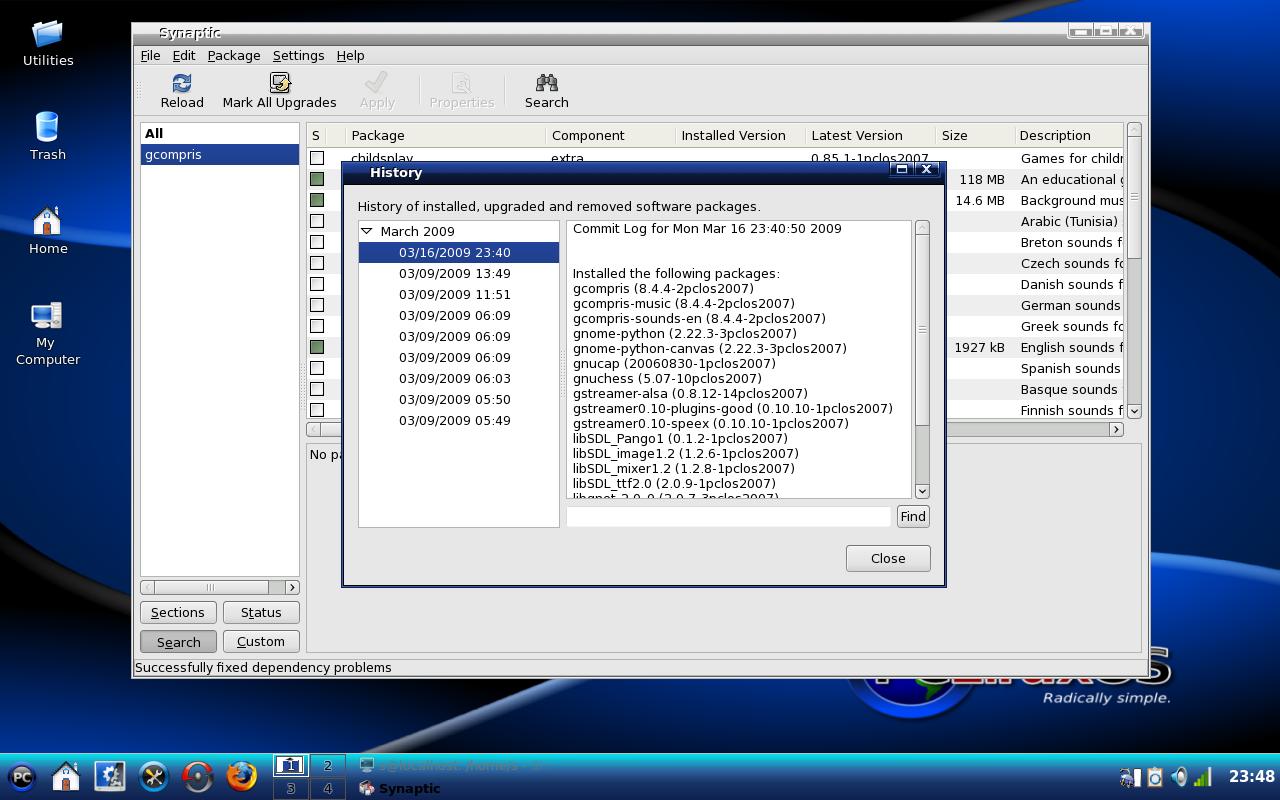Click the volume speaker tray icon

point(1180,777)
